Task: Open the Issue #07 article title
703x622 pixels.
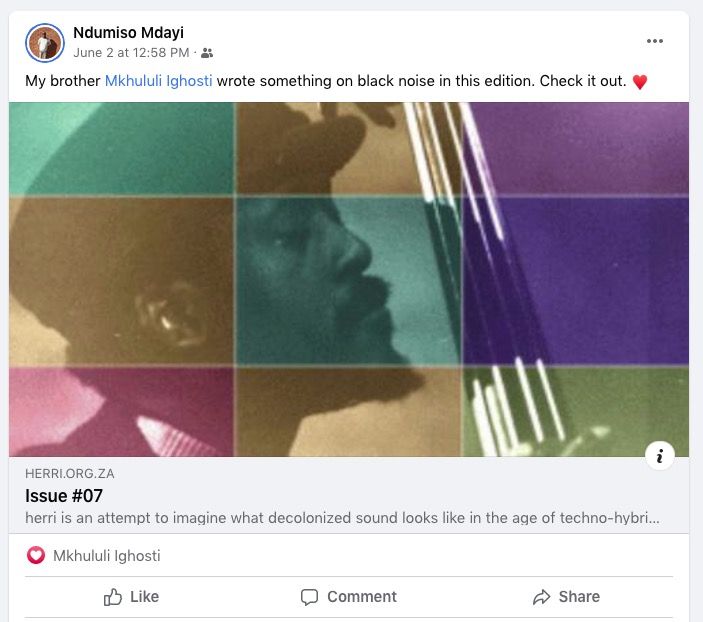Action: point(64,495)
